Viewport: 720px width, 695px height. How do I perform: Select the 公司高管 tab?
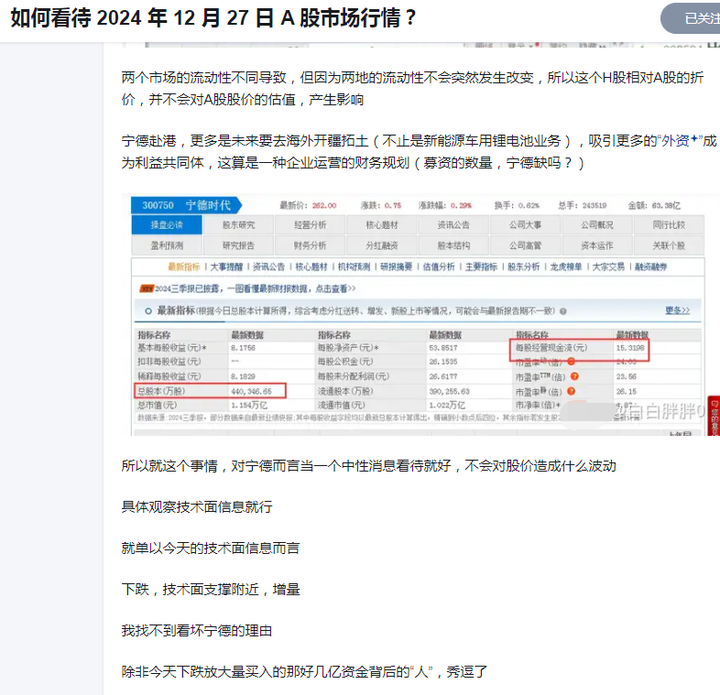point(525,246)
